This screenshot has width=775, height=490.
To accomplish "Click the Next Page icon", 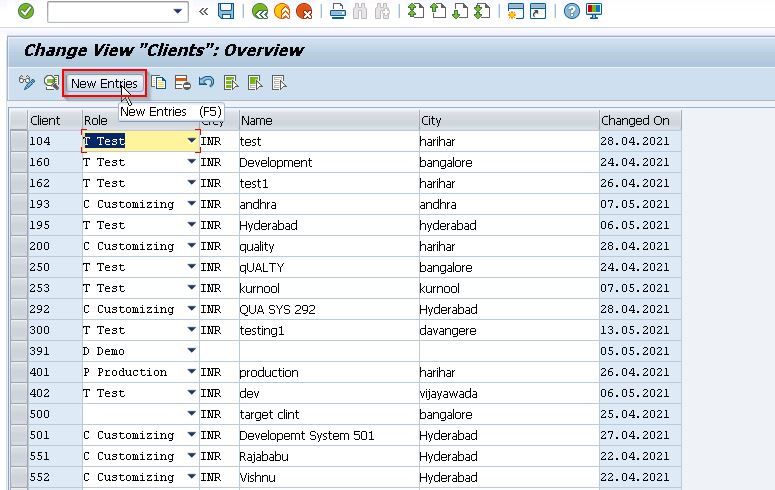I will coord(460,11).
